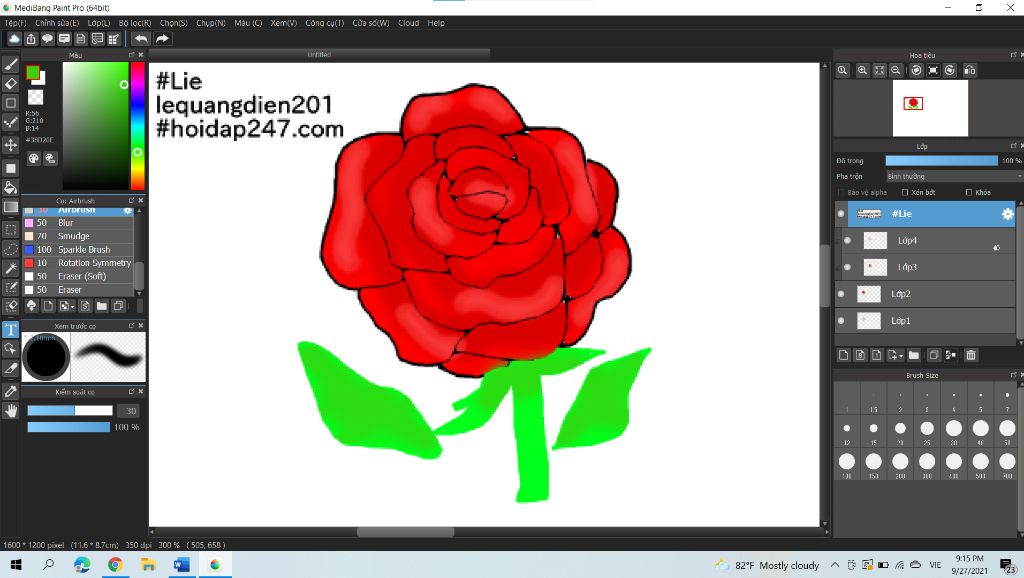1024x578 pixels.
Task: Select the Magic Wand tool
Action: coord(10,268)
